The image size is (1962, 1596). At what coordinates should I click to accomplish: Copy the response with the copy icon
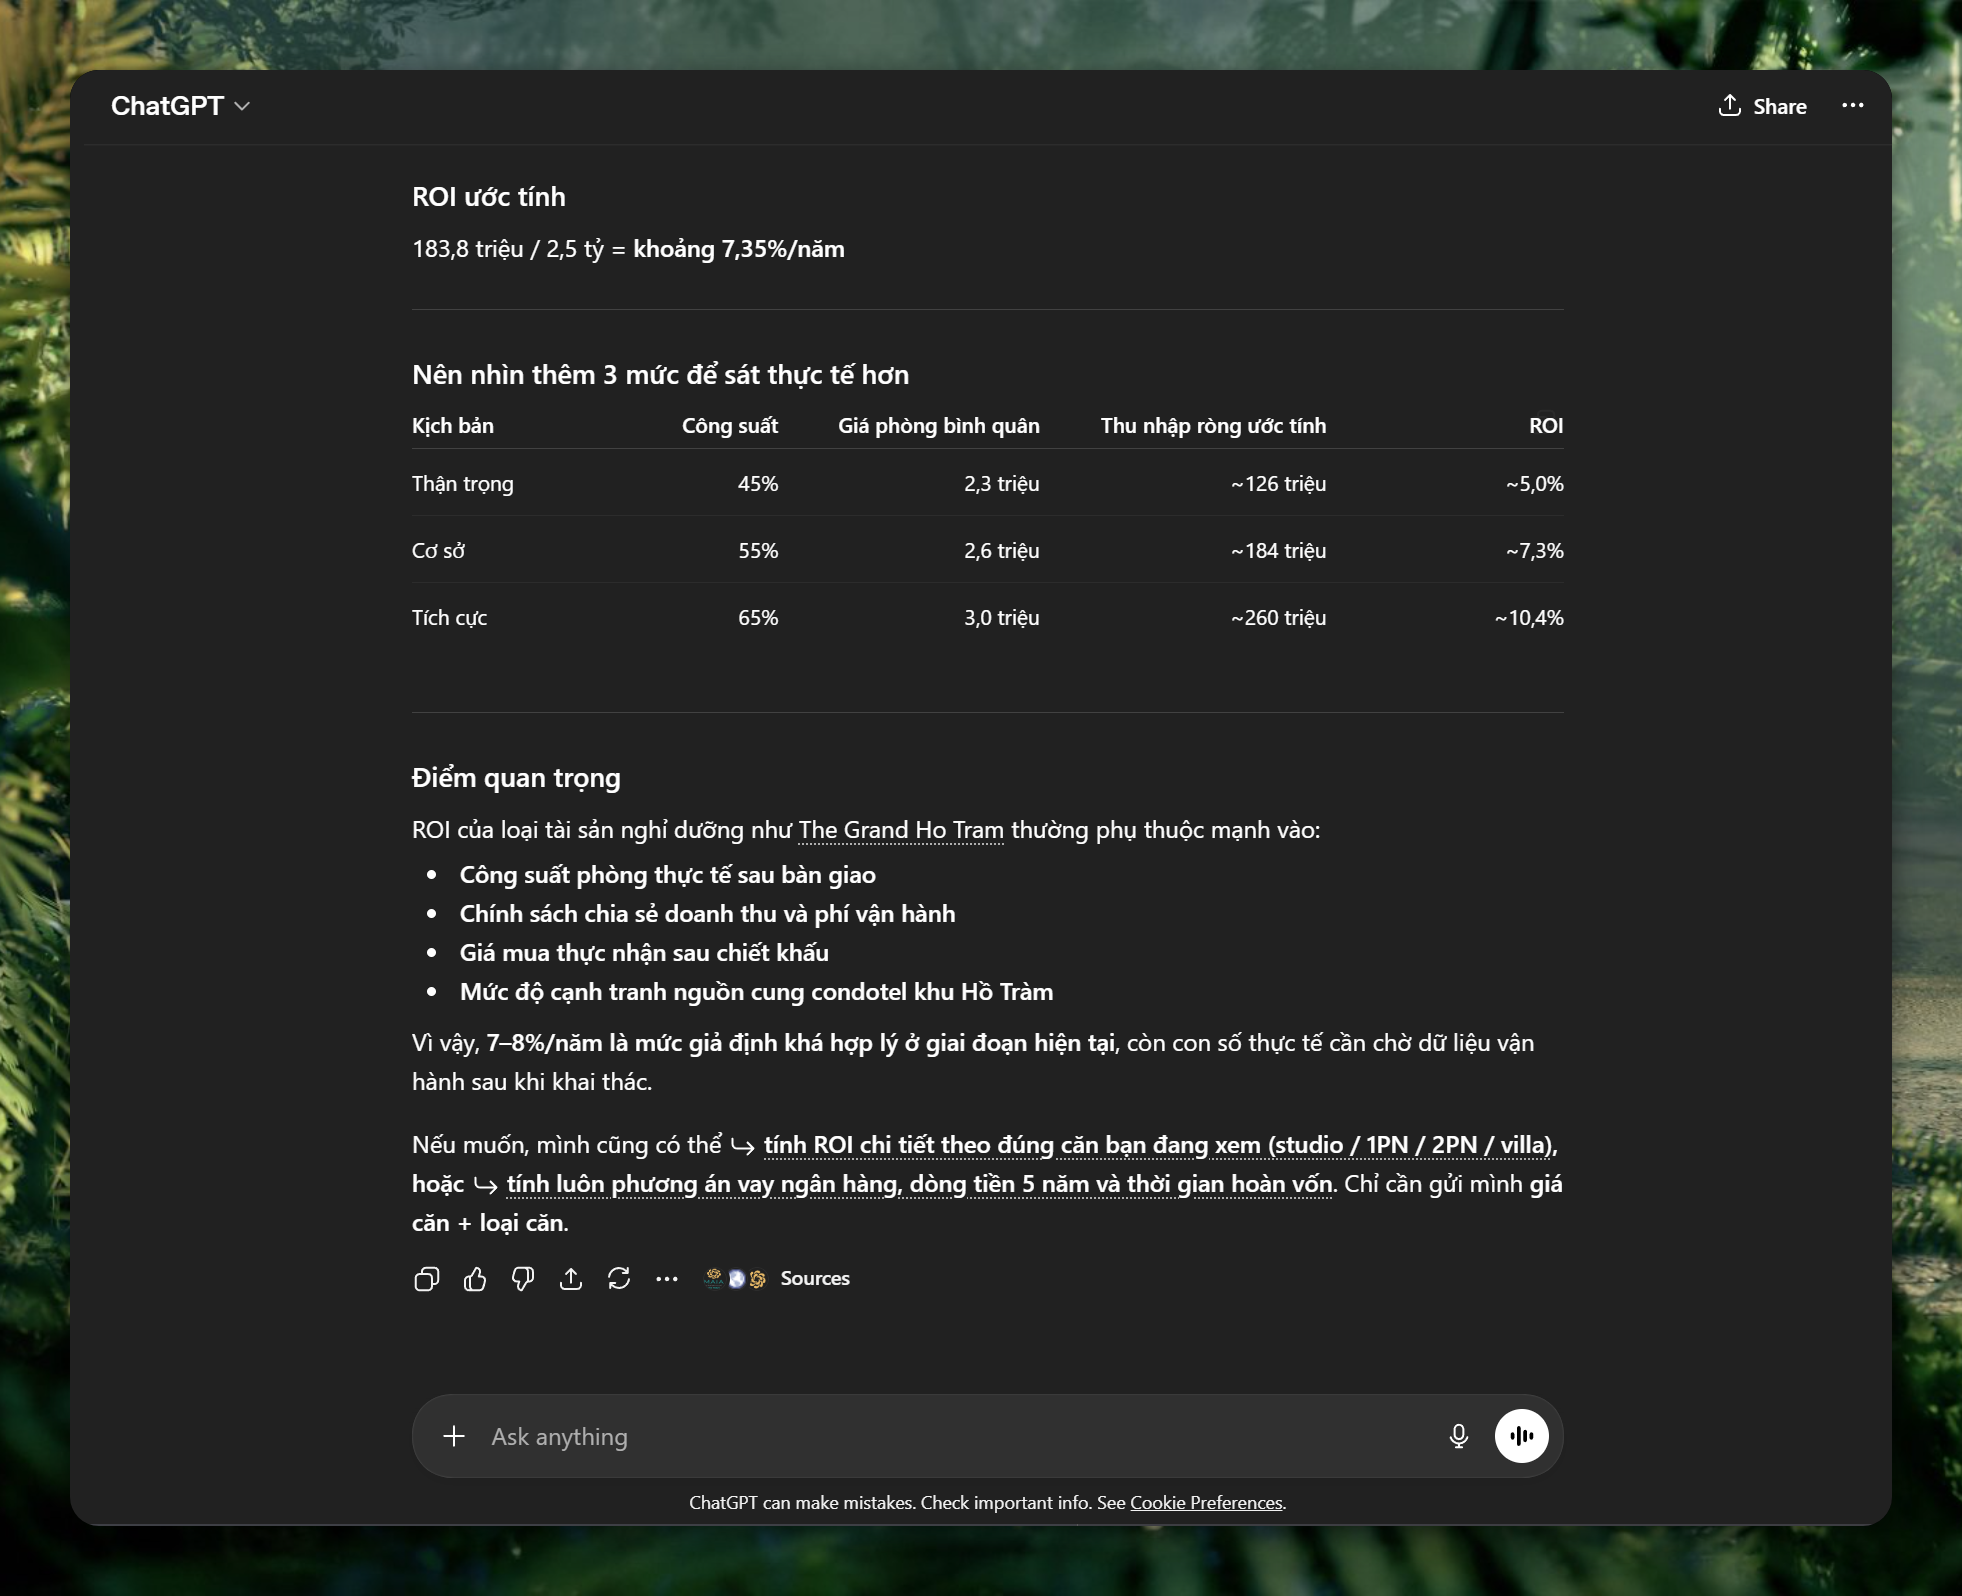[x=426, y=1279]
